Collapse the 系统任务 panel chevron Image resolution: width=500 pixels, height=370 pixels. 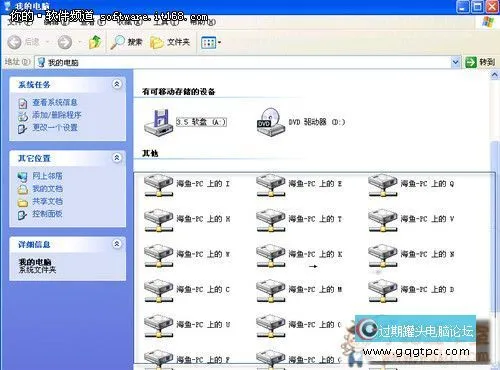[117, 84]
